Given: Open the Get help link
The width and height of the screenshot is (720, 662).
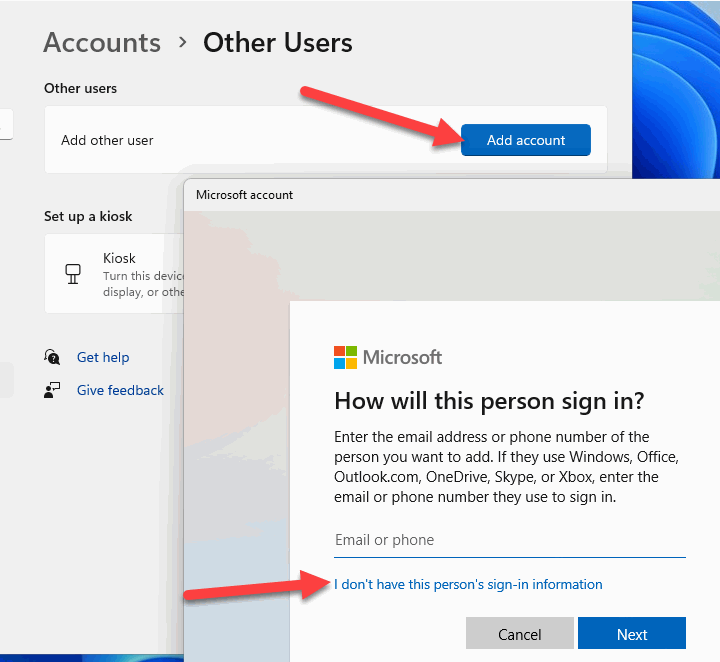Looking at the screenshot, I should (x=103, y=357).
